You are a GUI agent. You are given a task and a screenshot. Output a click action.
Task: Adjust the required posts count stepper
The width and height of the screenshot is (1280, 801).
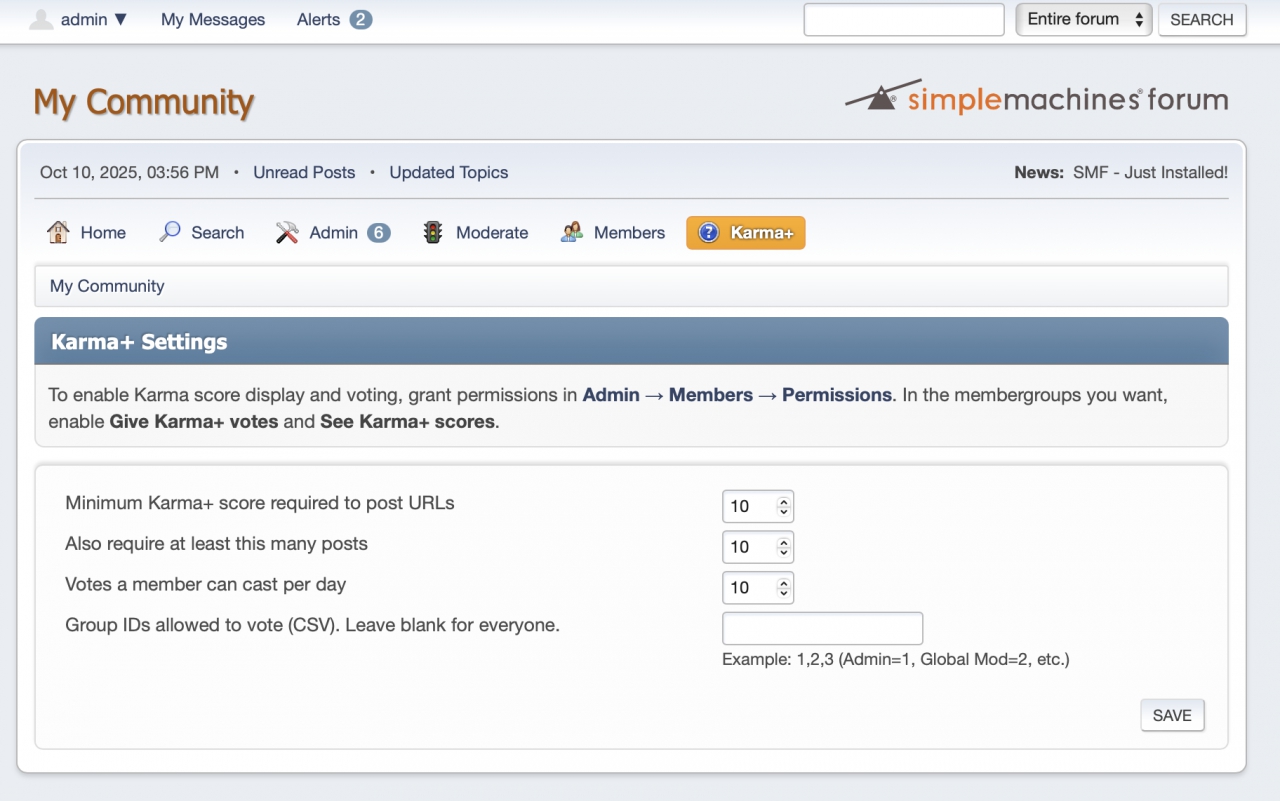point(784,547)
